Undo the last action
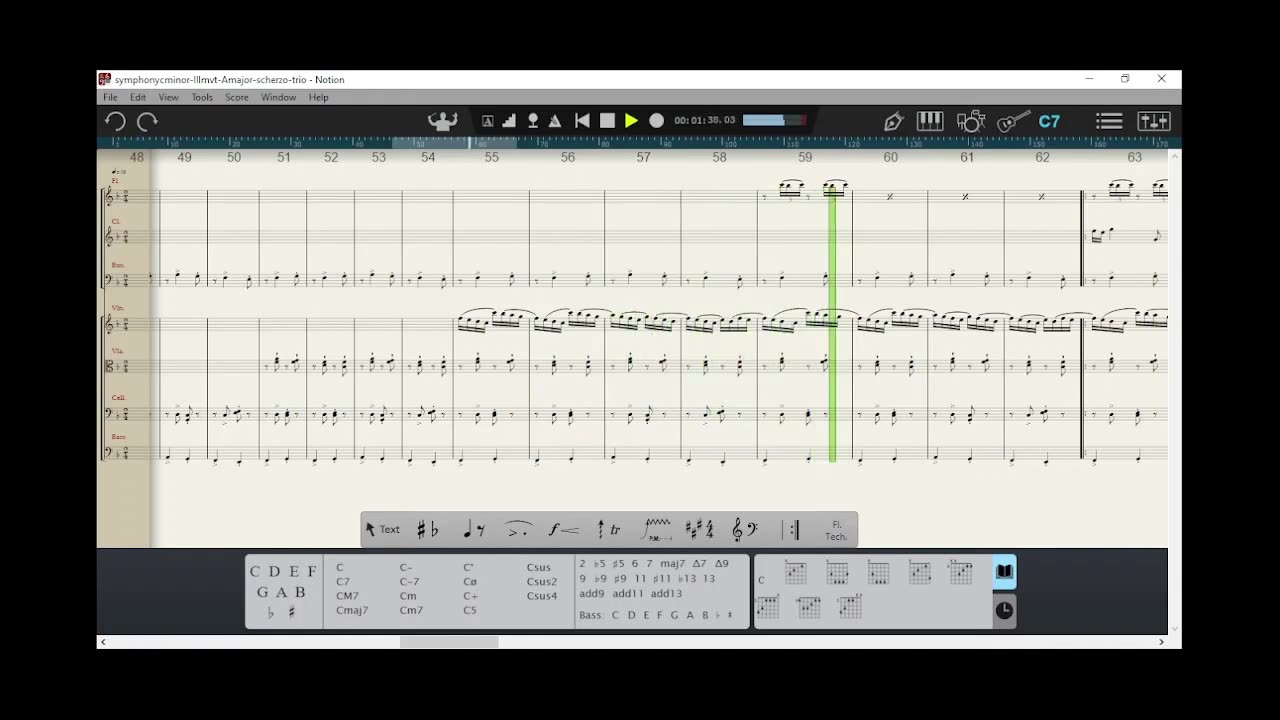Screen dimensions: 1280x720 point(115,122)
